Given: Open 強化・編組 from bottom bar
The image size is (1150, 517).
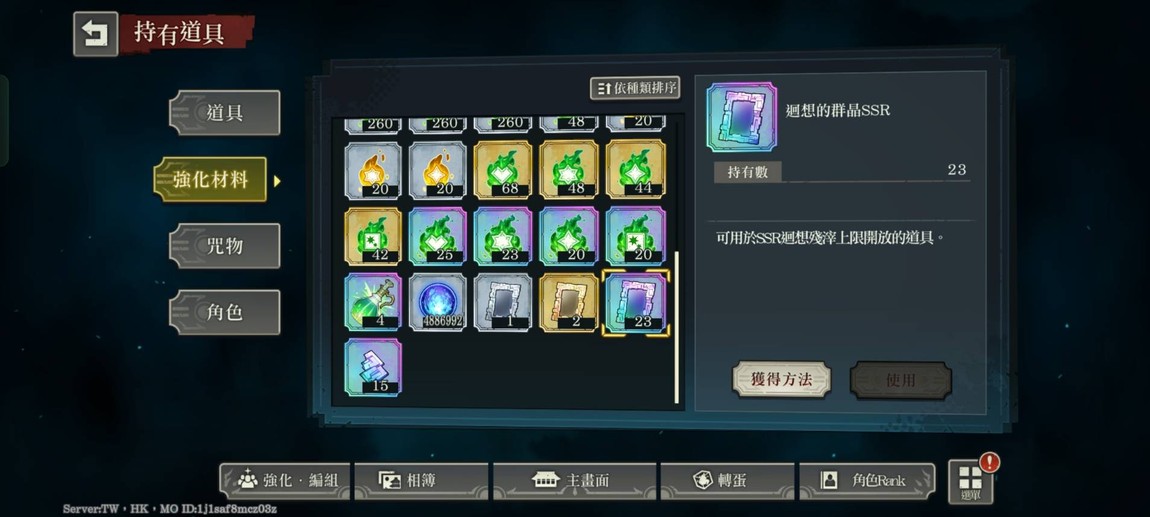Looking at the screenshot, I should [x=285, y=481].
